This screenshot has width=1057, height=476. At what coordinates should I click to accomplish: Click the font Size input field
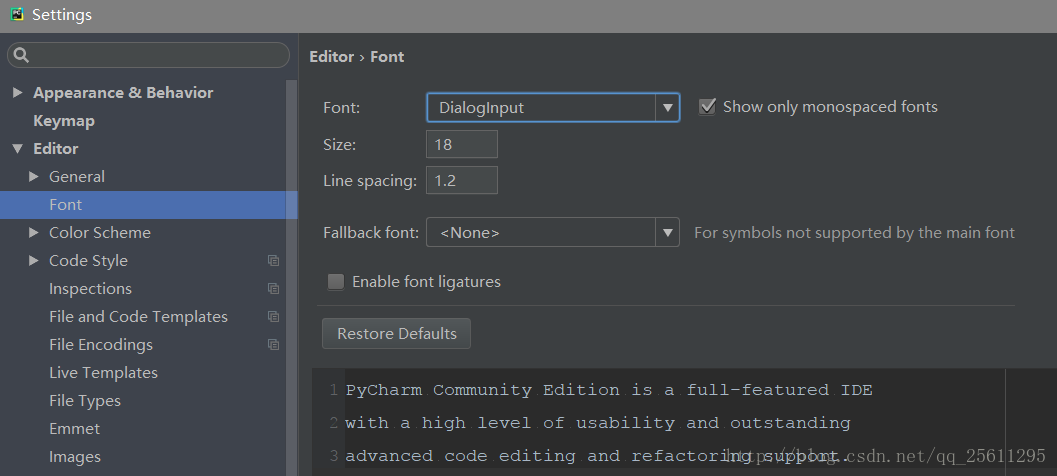[x=461, y=144]
